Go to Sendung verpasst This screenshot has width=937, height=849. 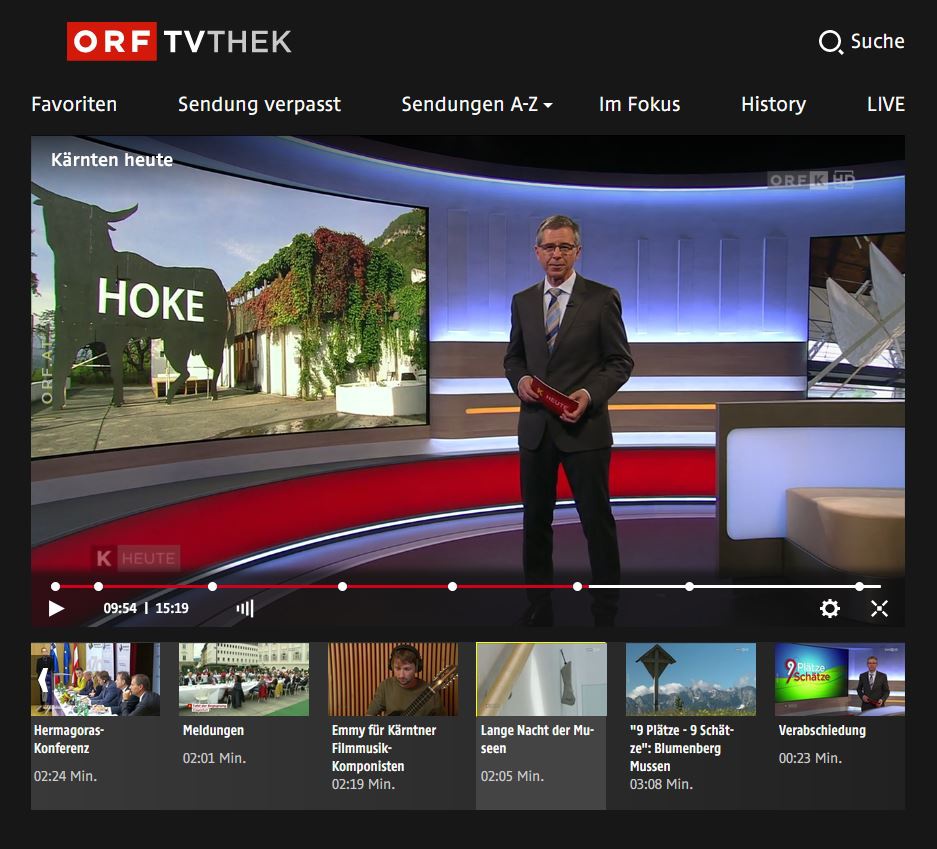pos(259,104)
